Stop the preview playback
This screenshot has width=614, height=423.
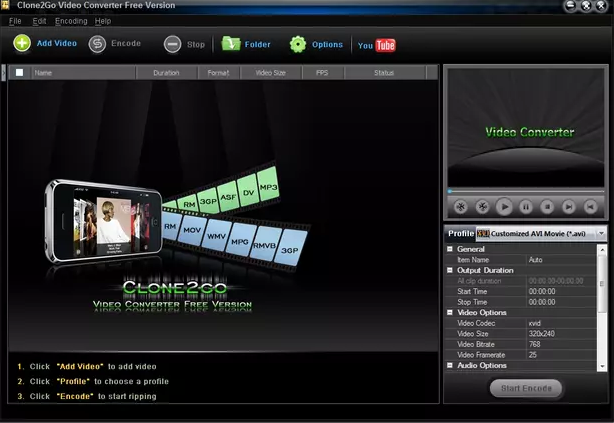(547, 206)
